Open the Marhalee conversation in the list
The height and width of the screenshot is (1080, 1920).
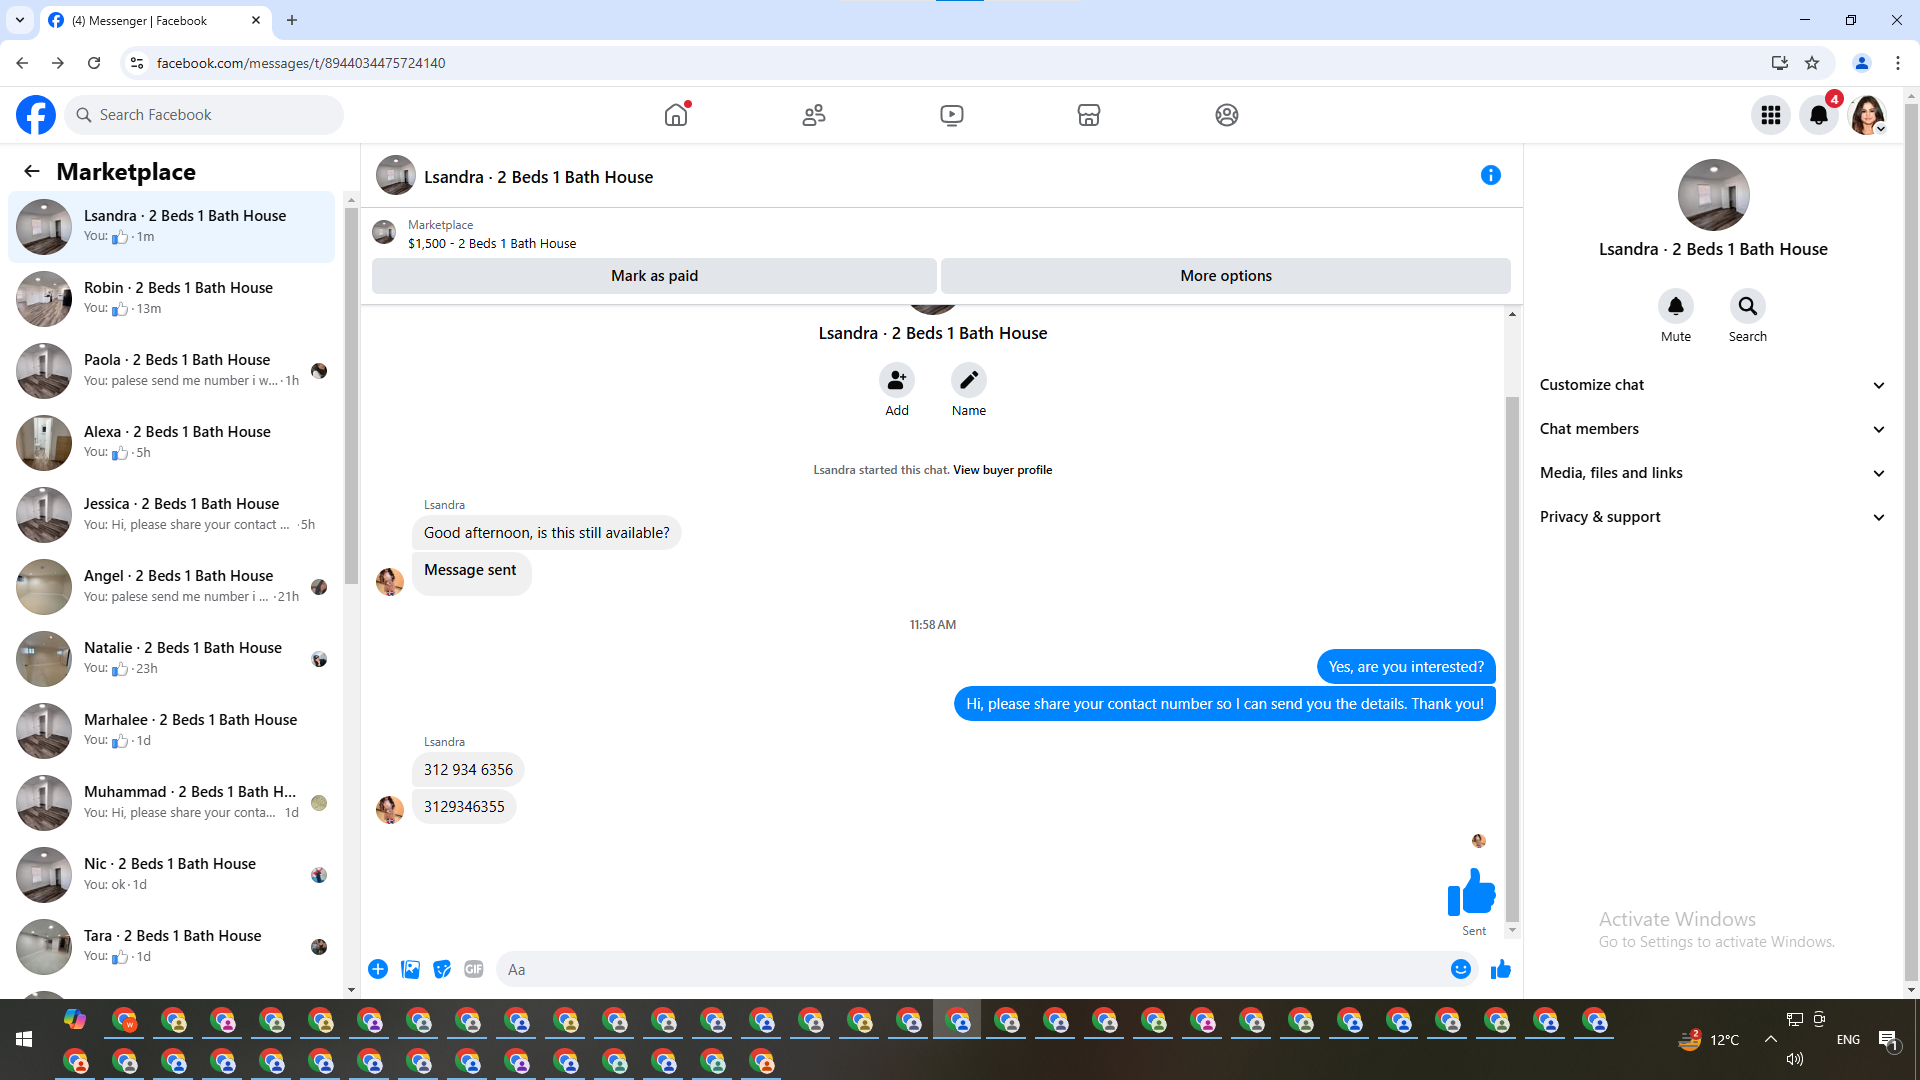point(172,731)
